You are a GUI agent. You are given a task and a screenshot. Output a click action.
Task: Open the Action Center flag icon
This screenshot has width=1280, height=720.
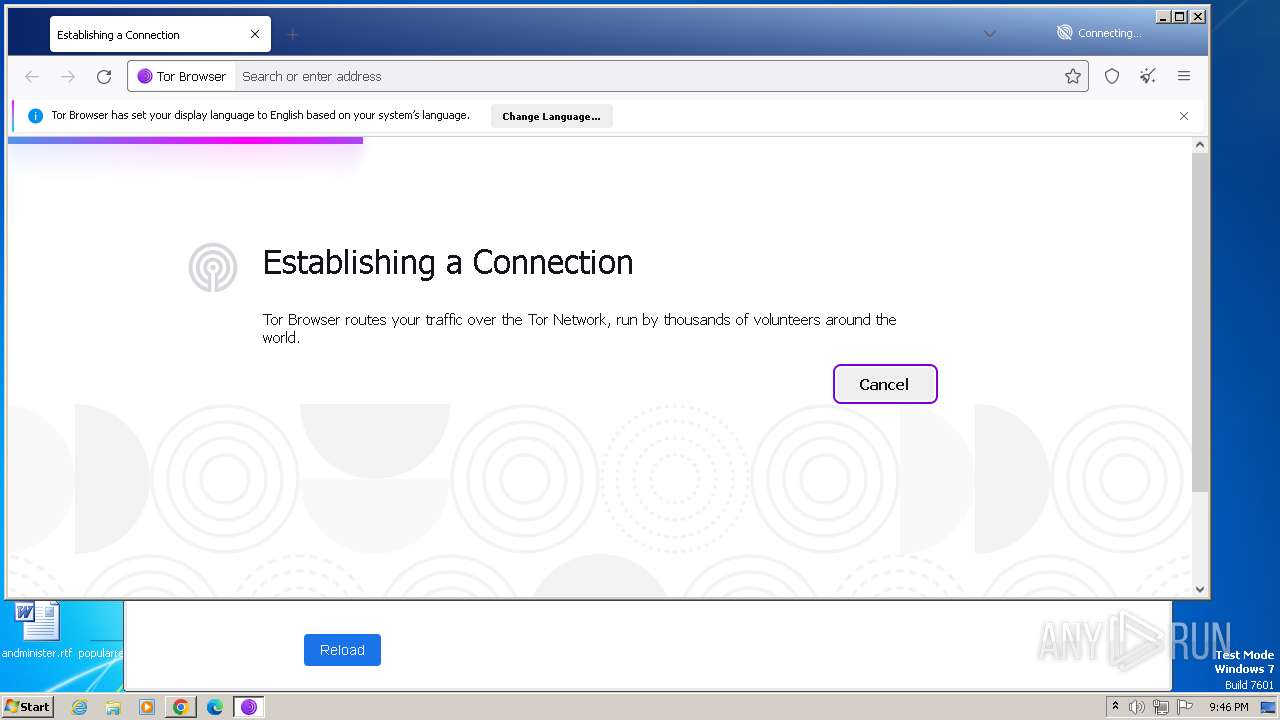(1185, 707)
